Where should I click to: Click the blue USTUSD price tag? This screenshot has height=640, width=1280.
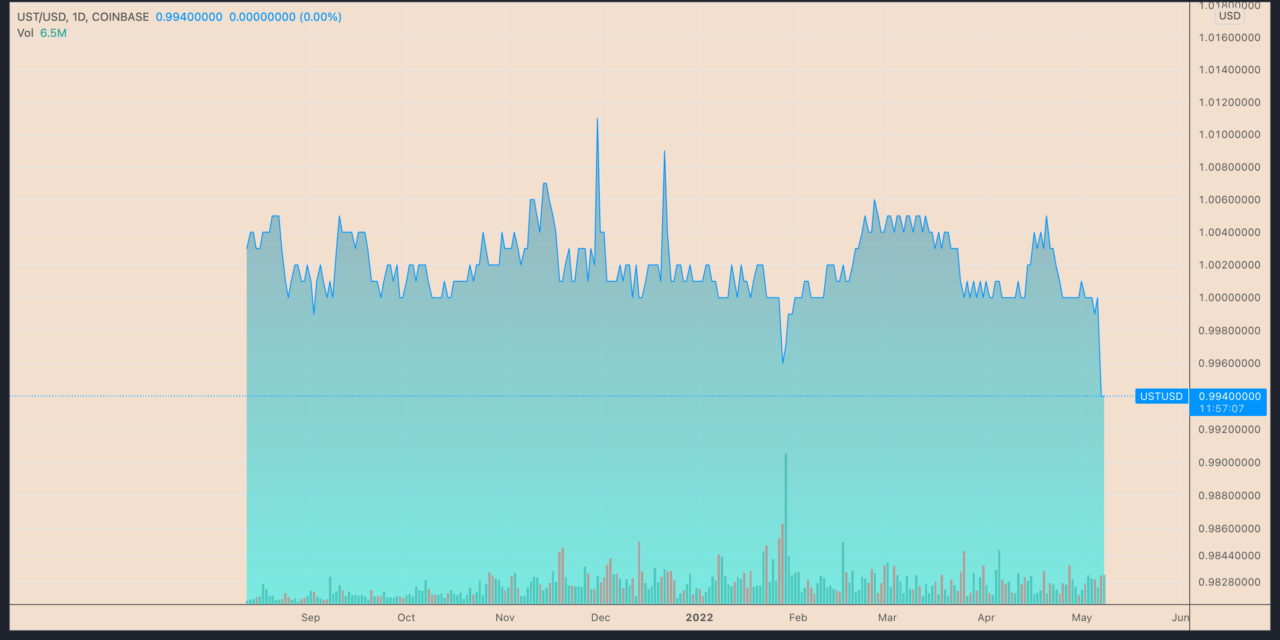[1160, 396]
